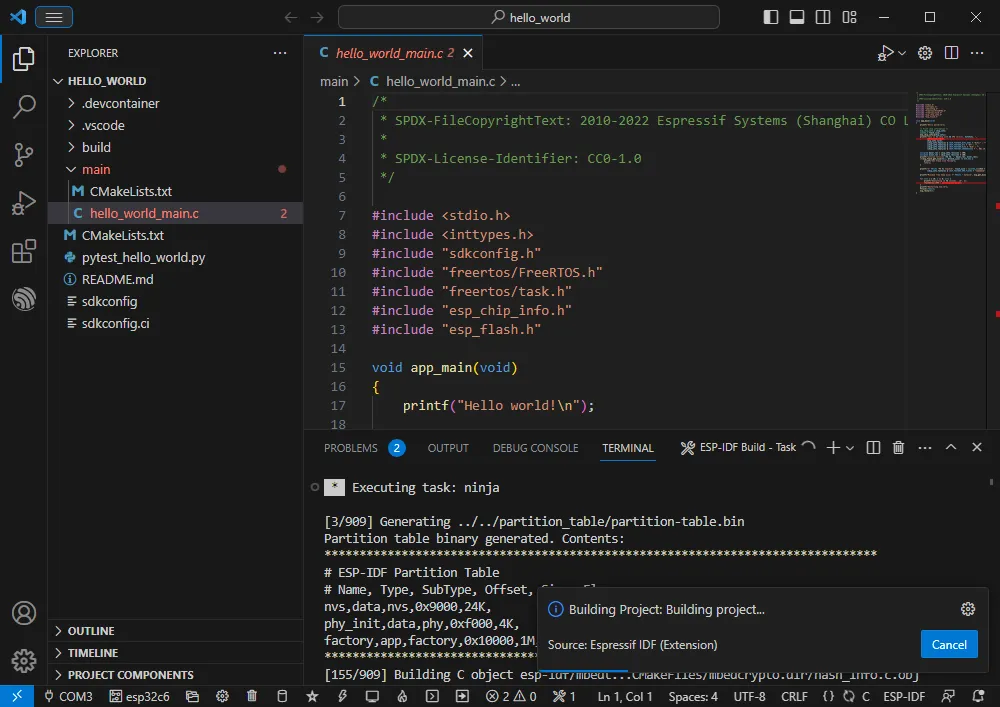Click the lightning flash icon in status bar
This screenshot has height=707, width=1000.
pyautogui.click(x=342, y=696)
